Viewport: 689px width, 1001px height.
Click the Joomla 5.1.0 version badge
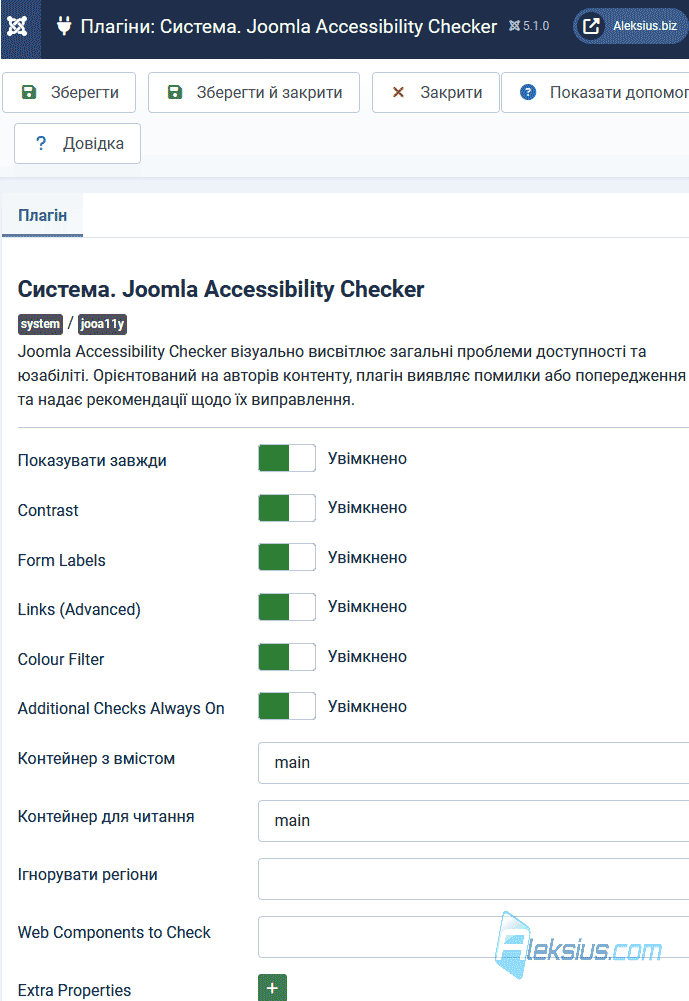(x=529, y=26)
